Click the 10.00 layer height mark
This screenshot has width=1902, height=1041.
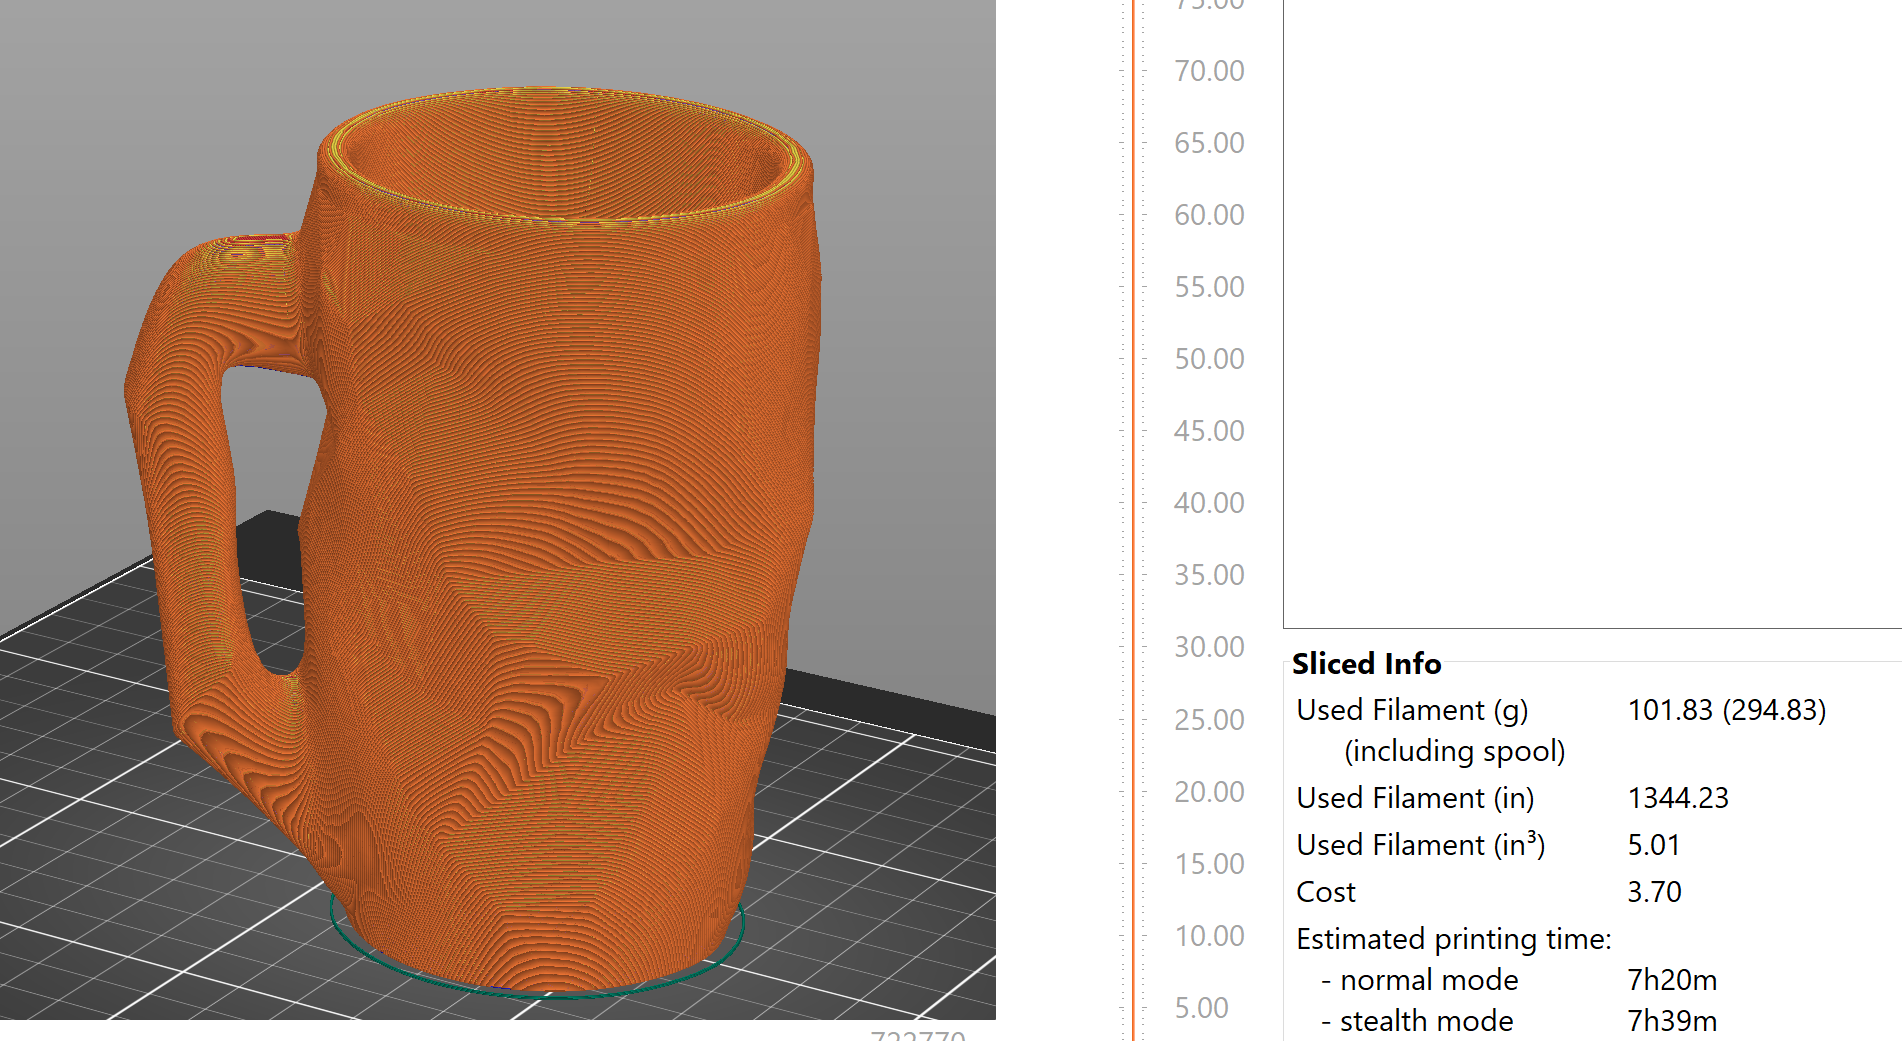[1209, 936]
